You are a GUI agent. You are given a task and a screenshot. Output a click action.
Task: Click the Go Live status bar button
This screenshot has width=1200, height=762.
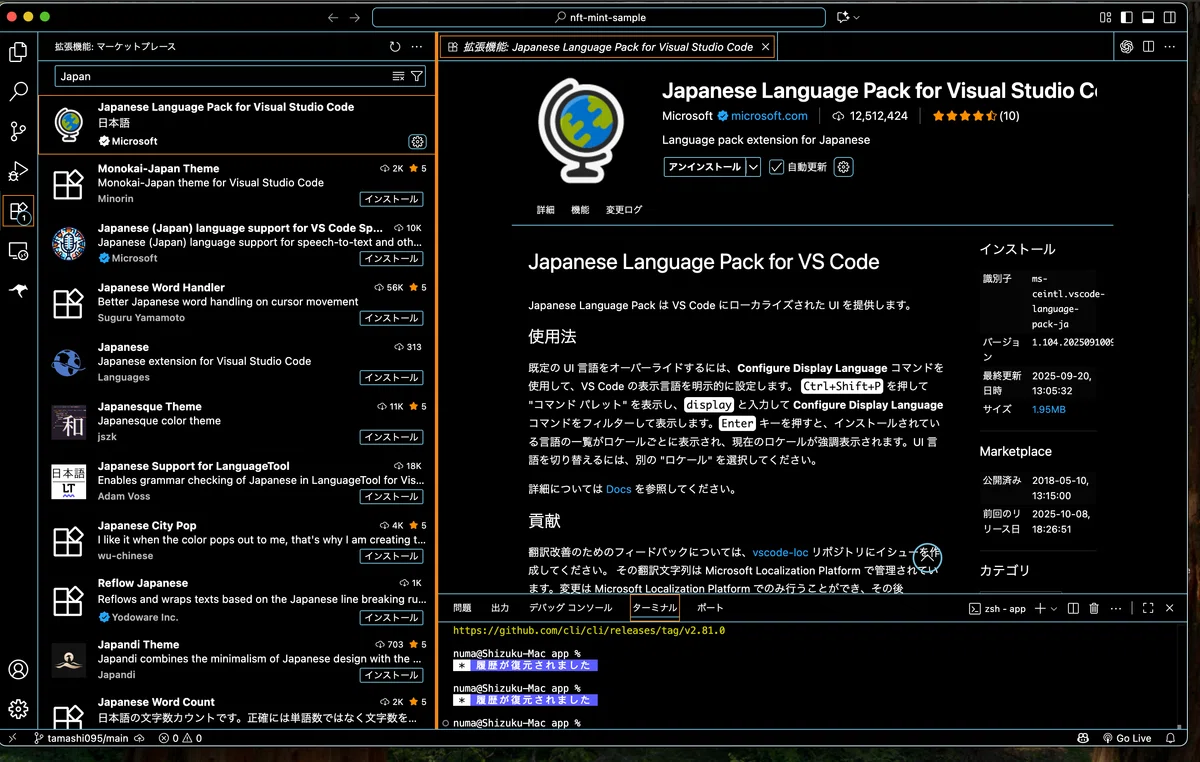(x=1127, y=738)
